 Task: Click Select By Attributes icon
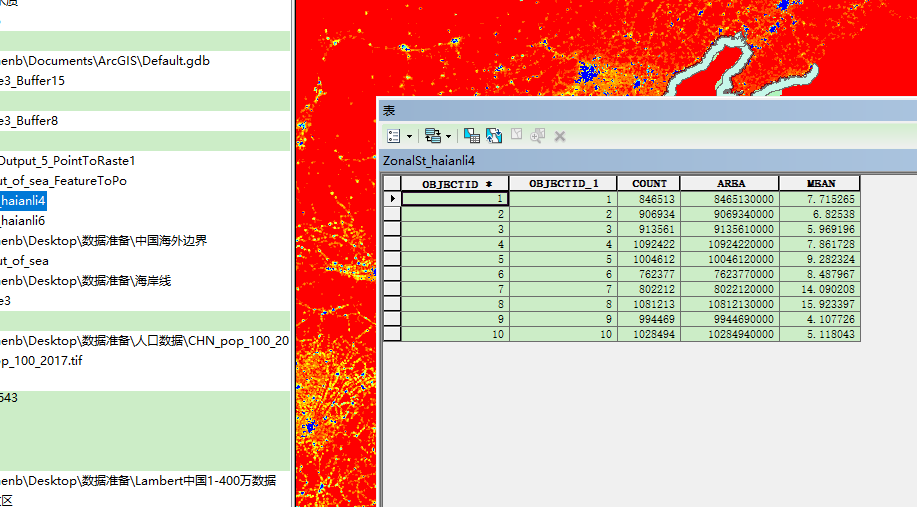[471, 136]
